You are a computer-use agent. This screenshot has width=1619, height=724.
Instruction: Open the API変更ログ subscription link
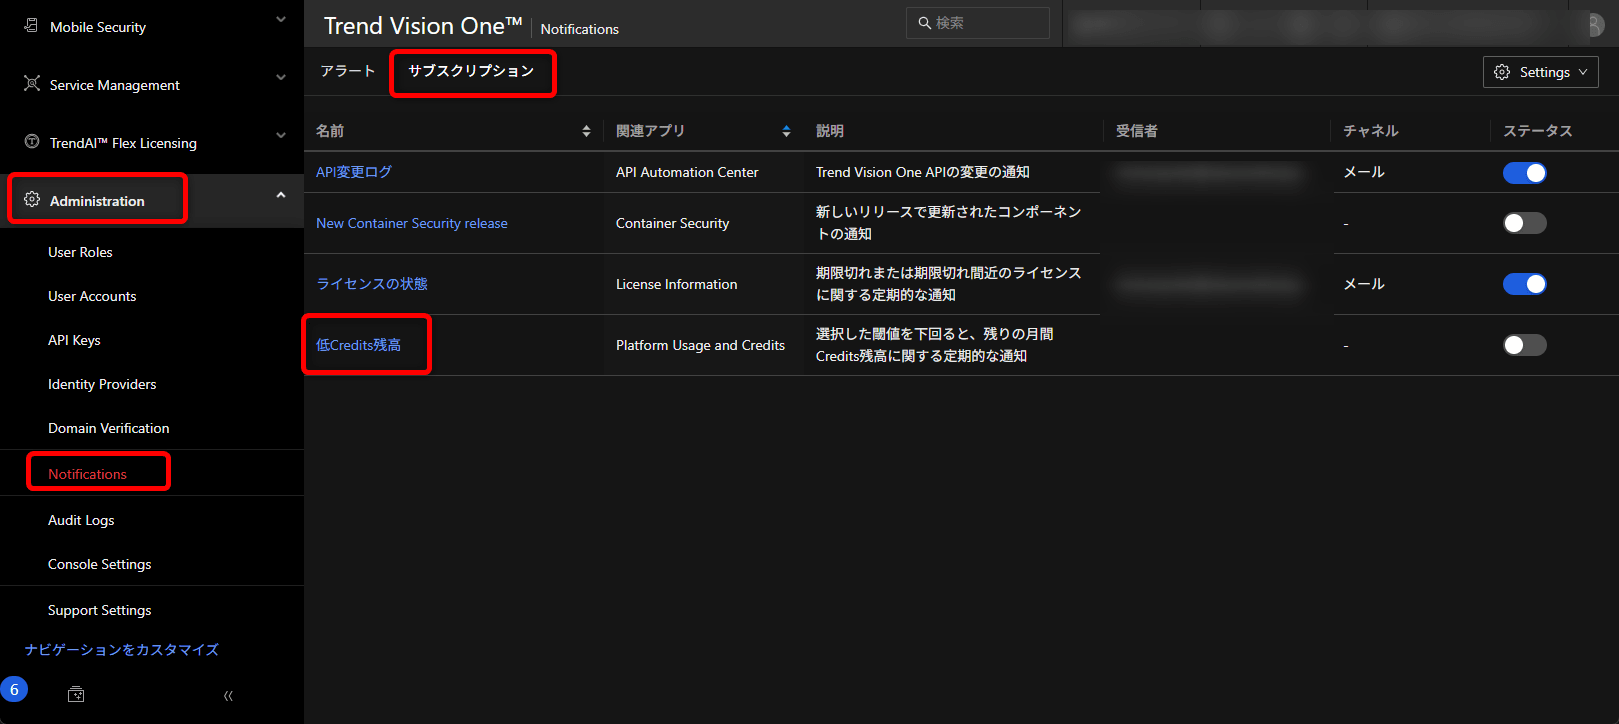tap(354, 172)
